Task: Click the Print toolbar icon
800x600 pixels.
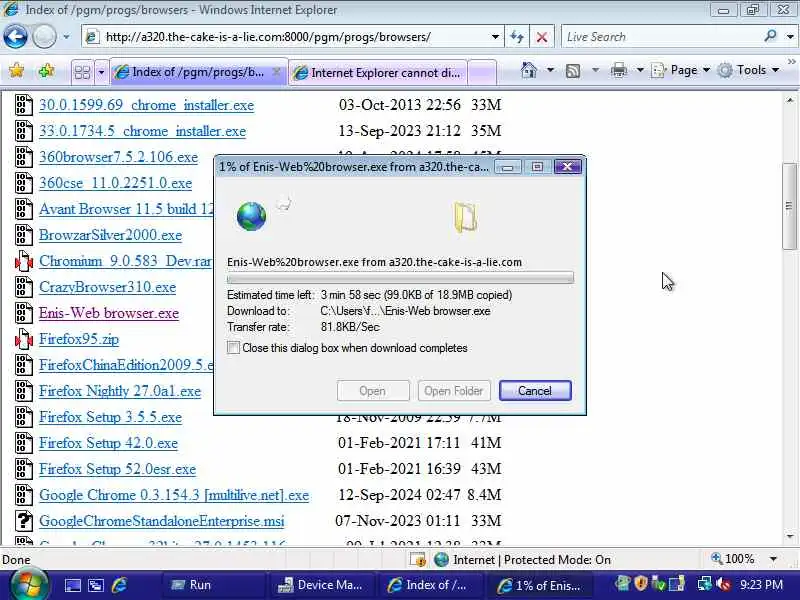Action: [x=618, y=70]
